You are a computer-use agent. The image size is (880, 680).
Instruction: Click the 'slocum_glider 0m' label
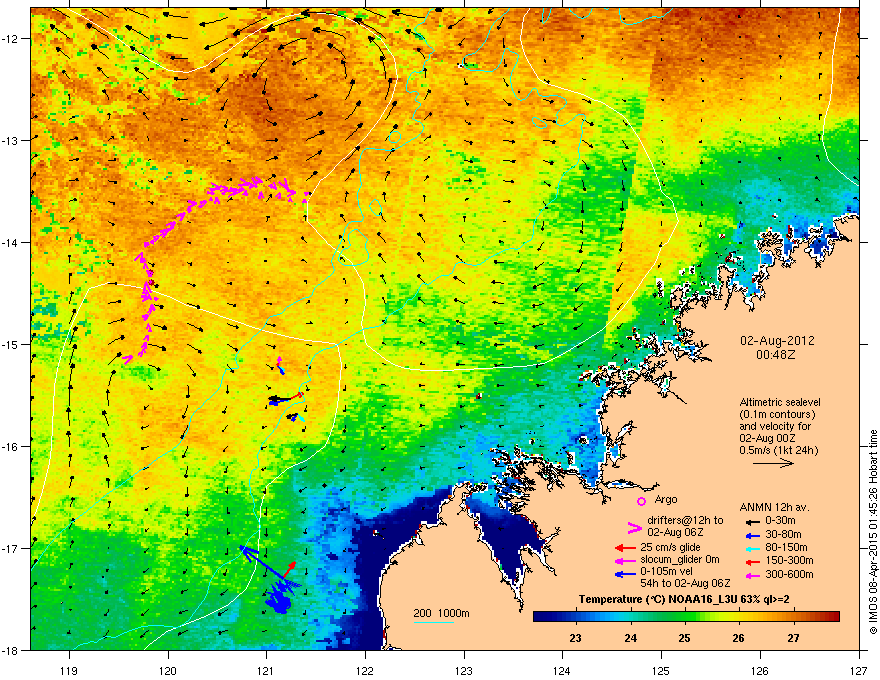680,560
